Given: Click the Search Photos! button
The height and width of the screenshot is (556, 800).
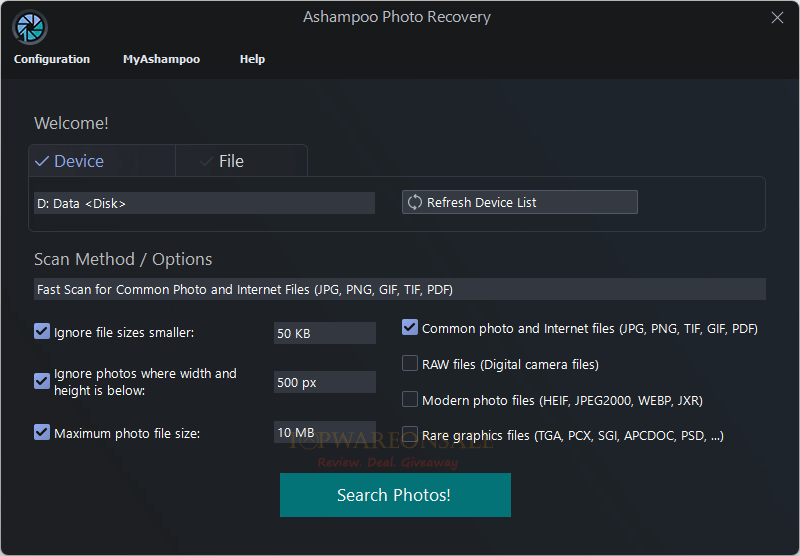Looking at the screenshot, I should pos(395,495).
